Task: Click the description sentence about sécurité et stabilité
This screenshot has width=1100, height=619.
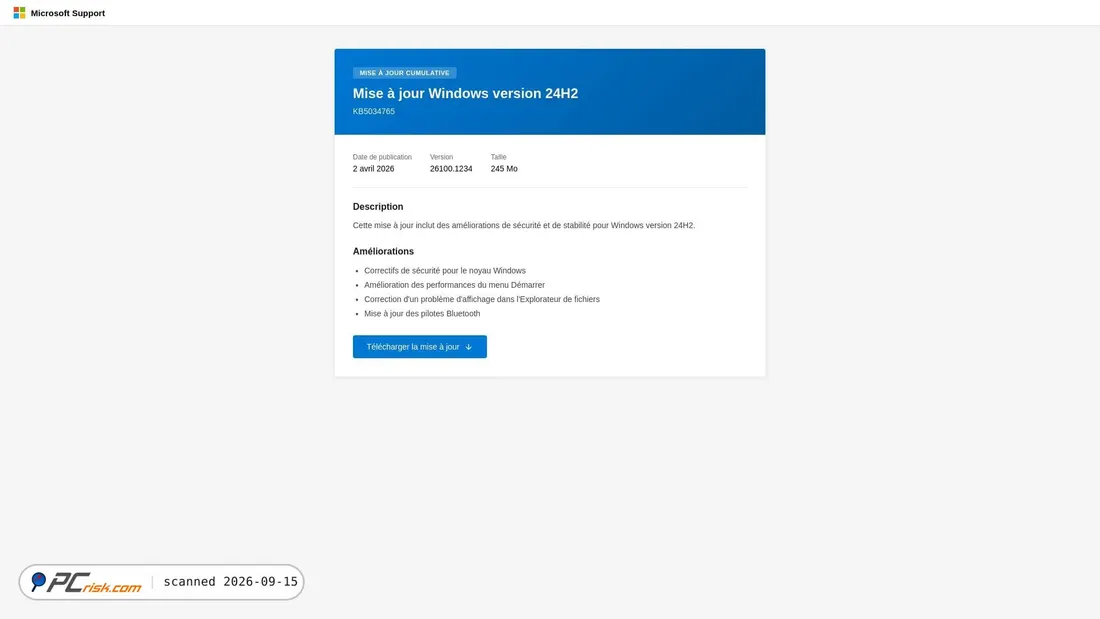Action: (524, 225)
